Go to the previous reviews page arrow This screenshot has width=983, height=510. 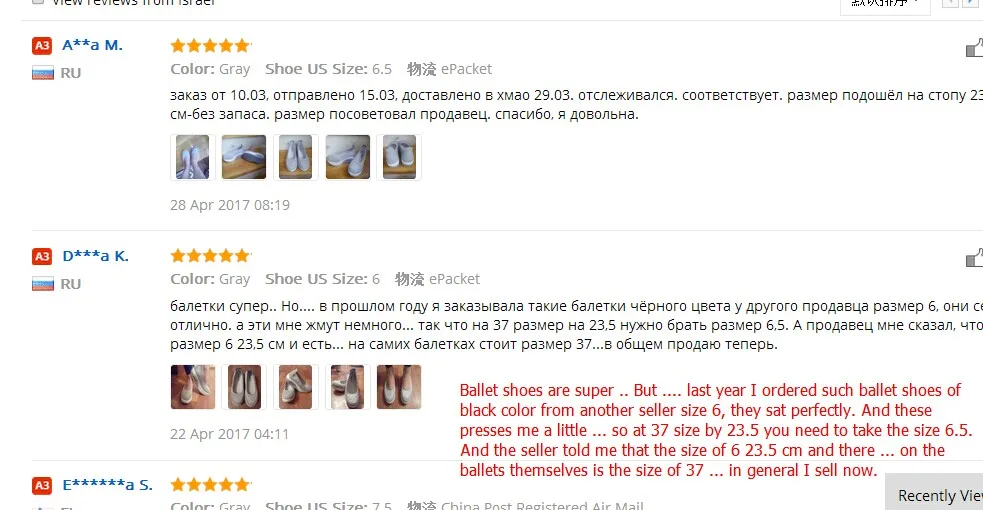click(950, 3)
